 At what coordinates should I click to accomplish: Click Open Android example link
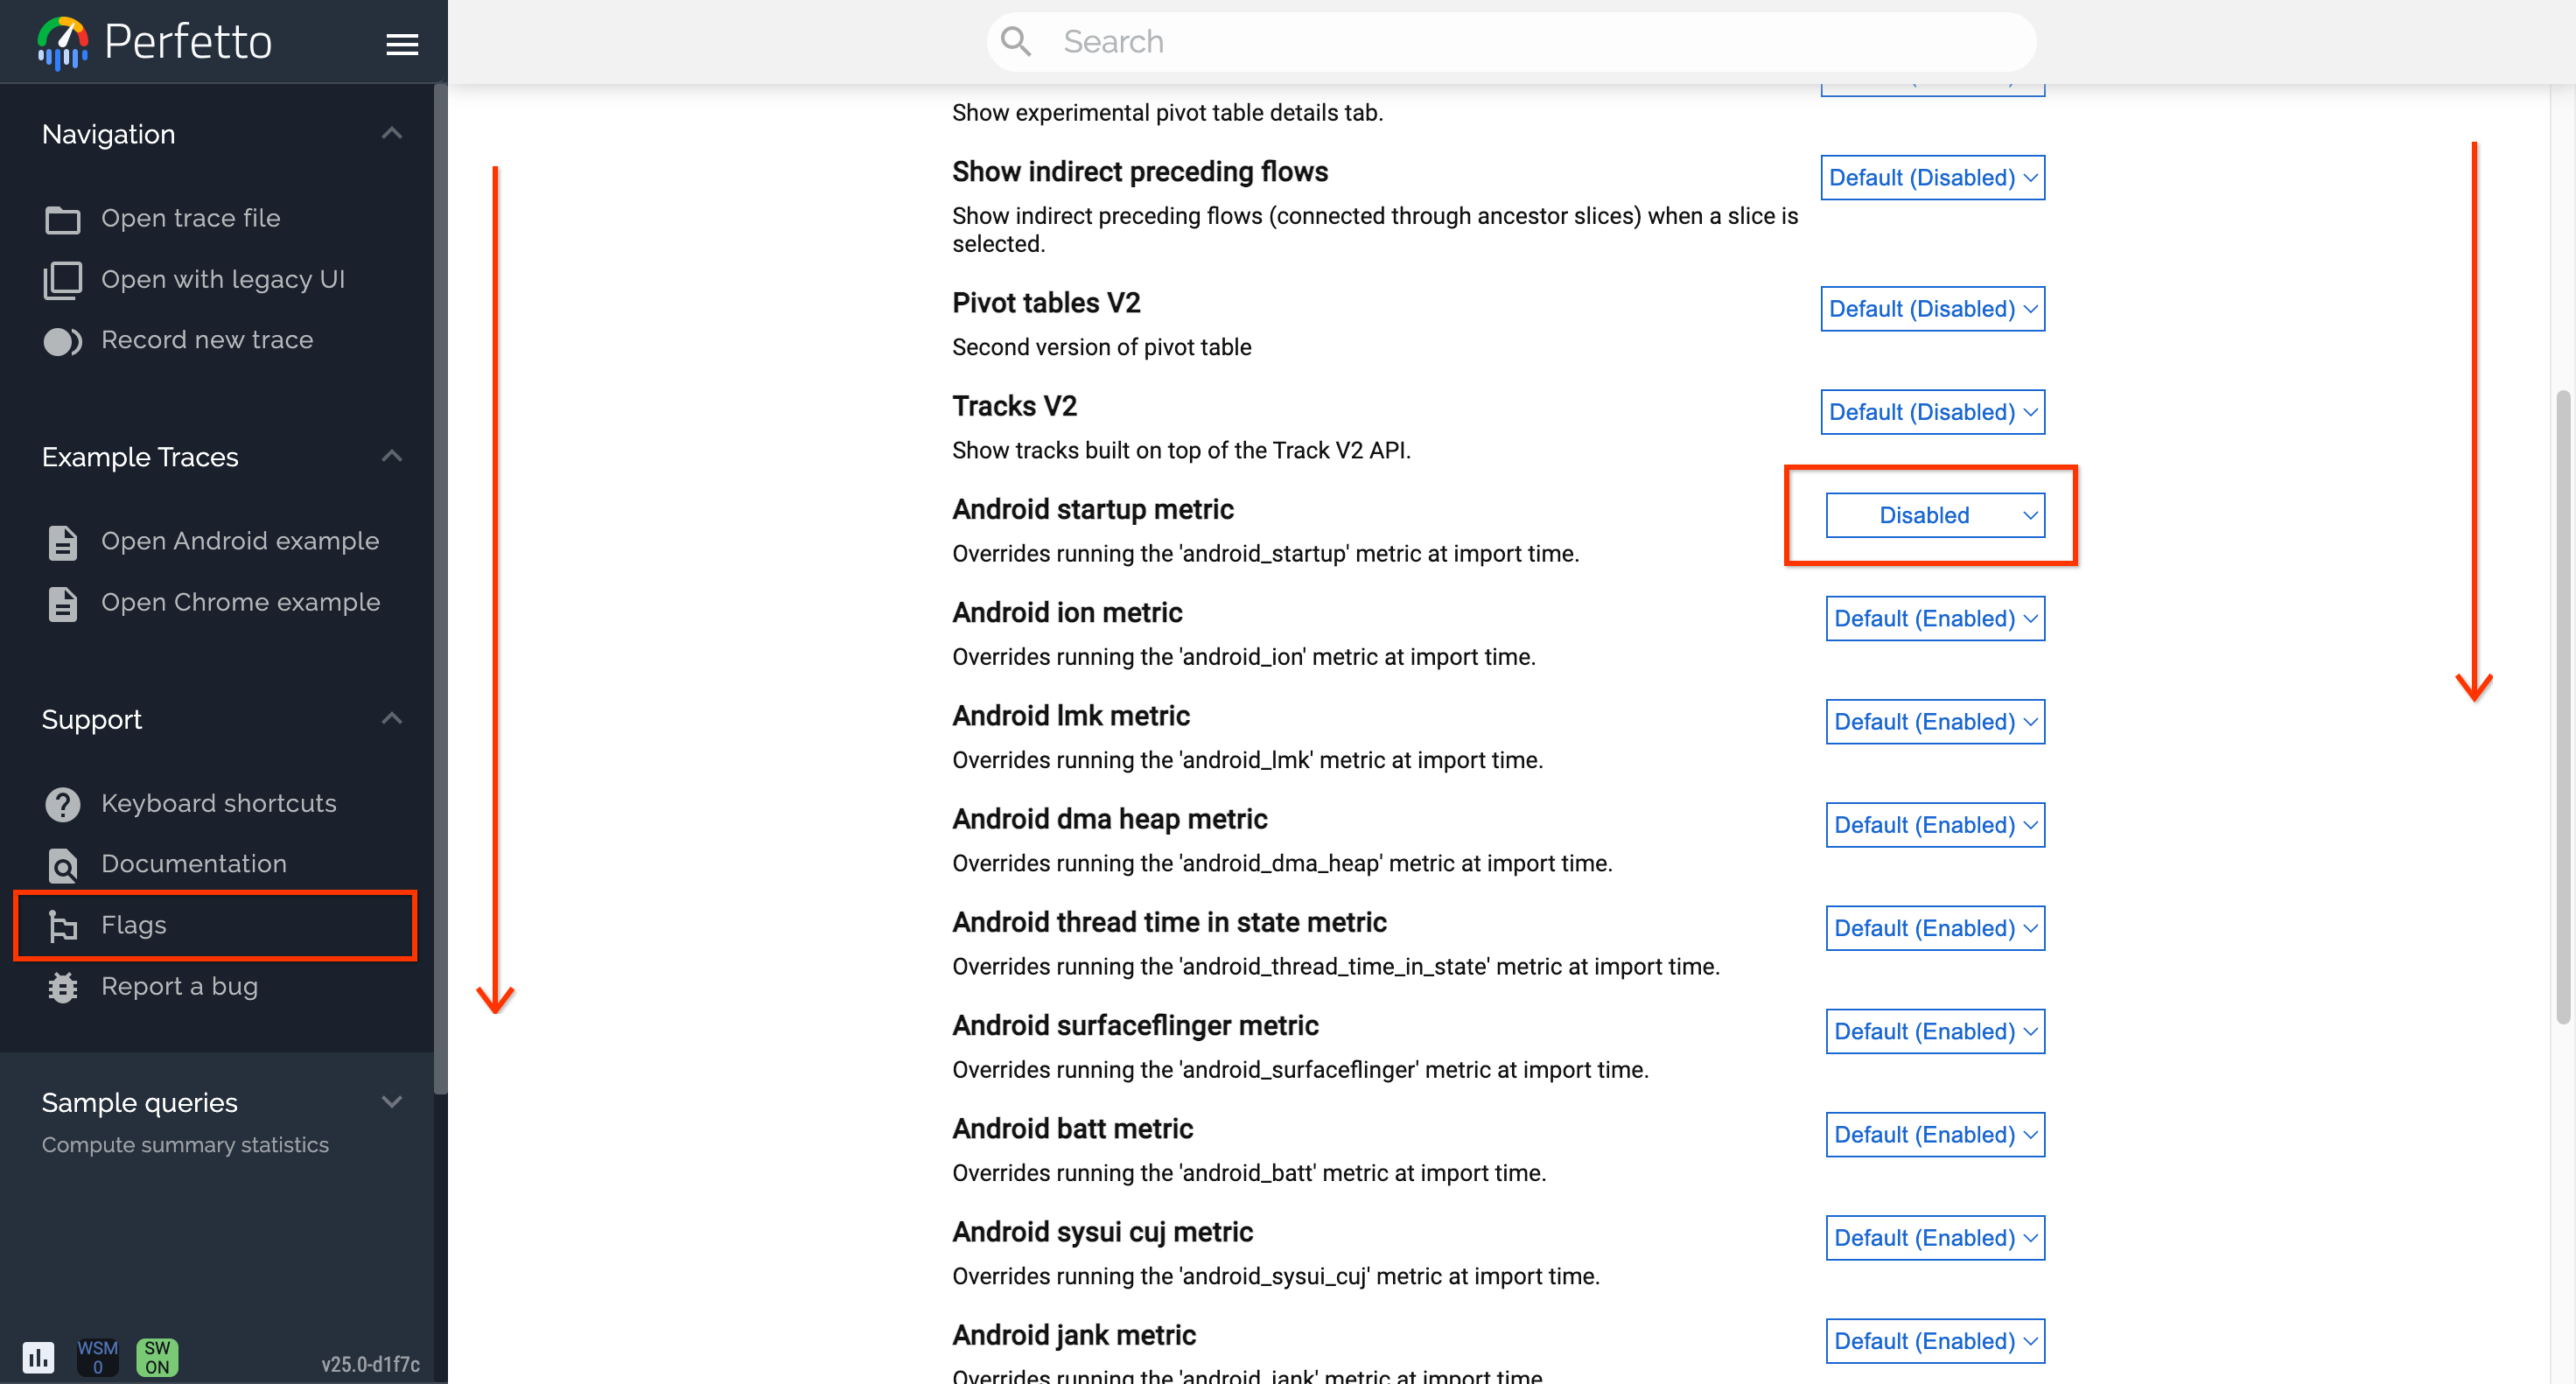[240, 541]
